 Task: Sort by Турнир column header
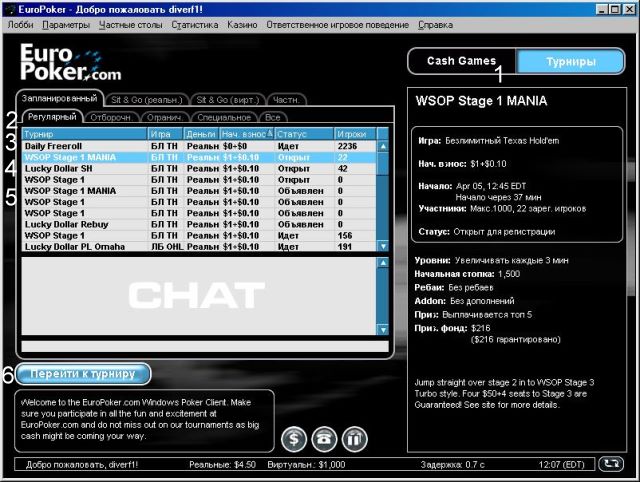point(84,134)
